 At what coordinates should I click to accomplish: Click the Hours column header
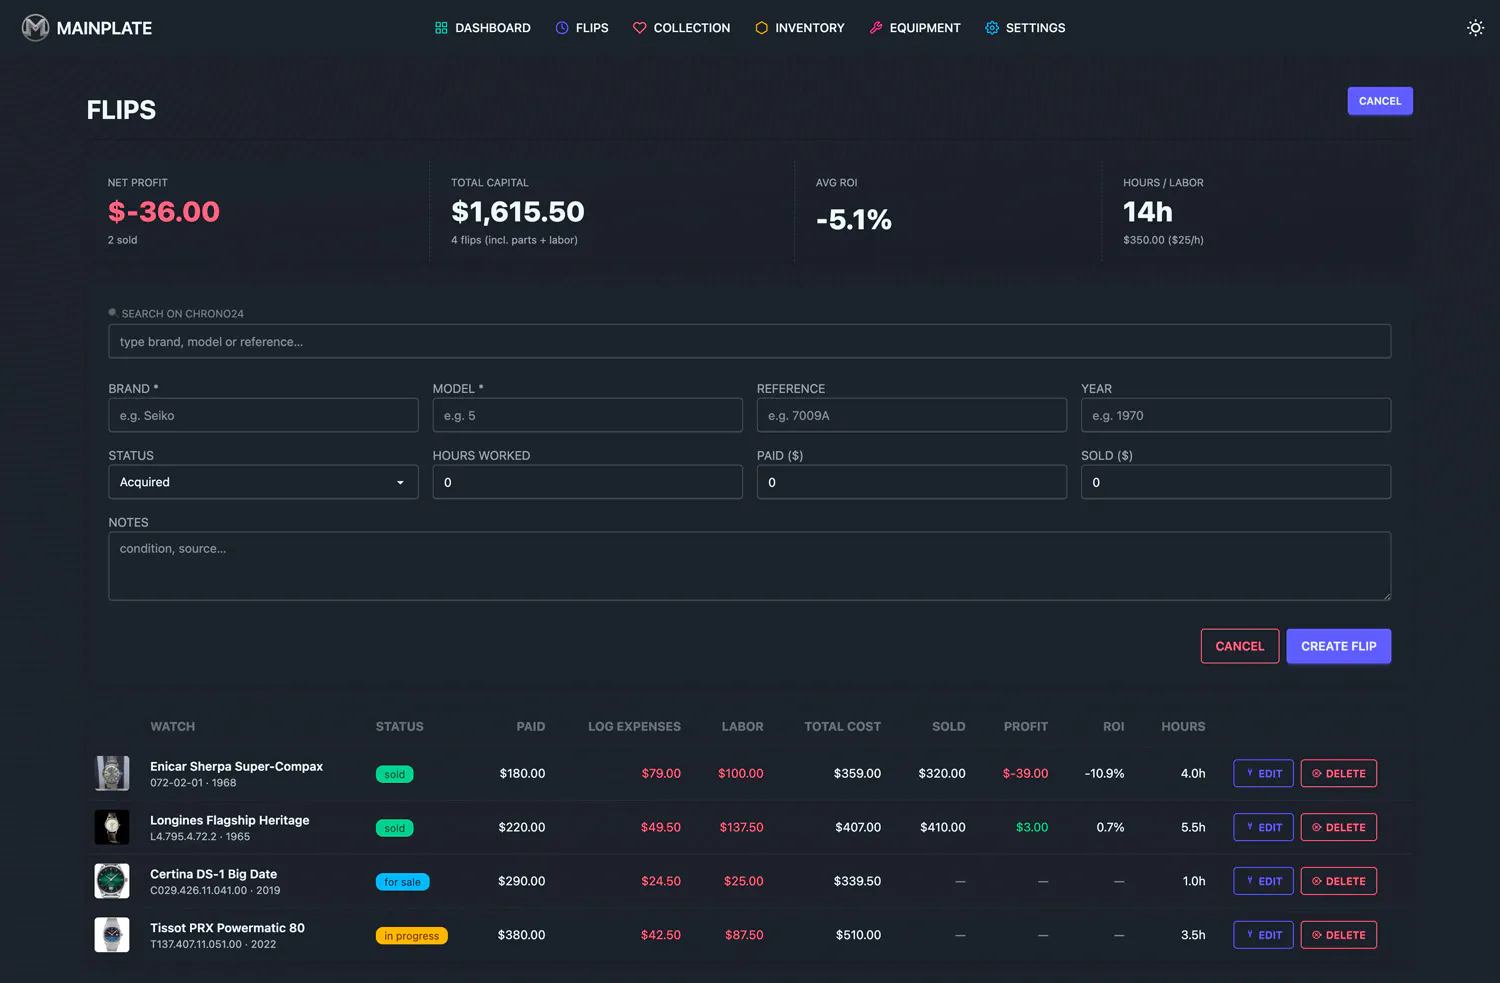pos(1183,727)
